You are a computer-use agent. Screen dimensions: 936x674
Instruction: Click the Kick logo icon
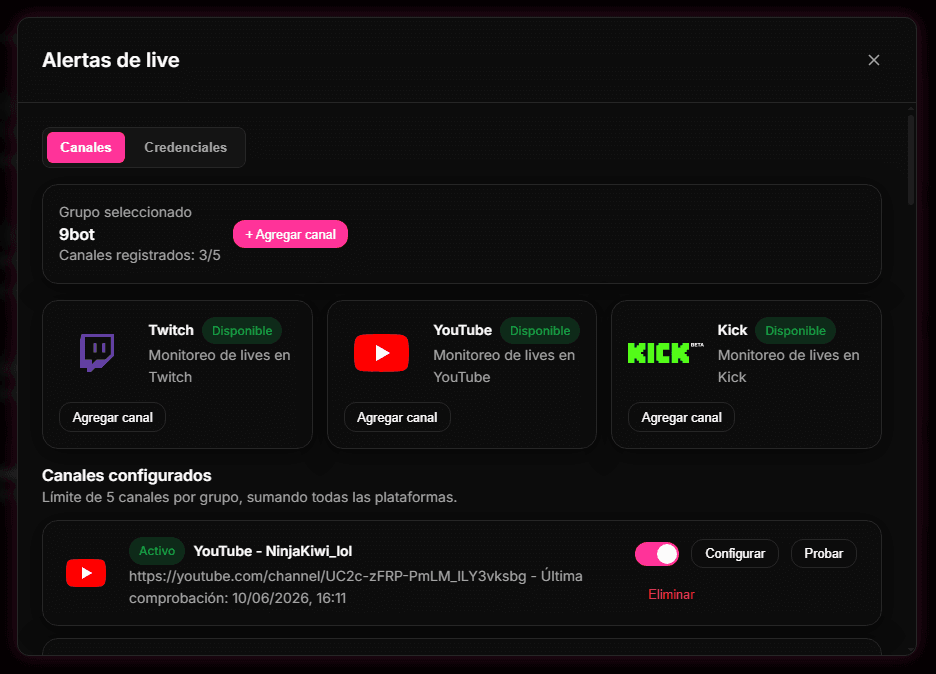point(665,353)
